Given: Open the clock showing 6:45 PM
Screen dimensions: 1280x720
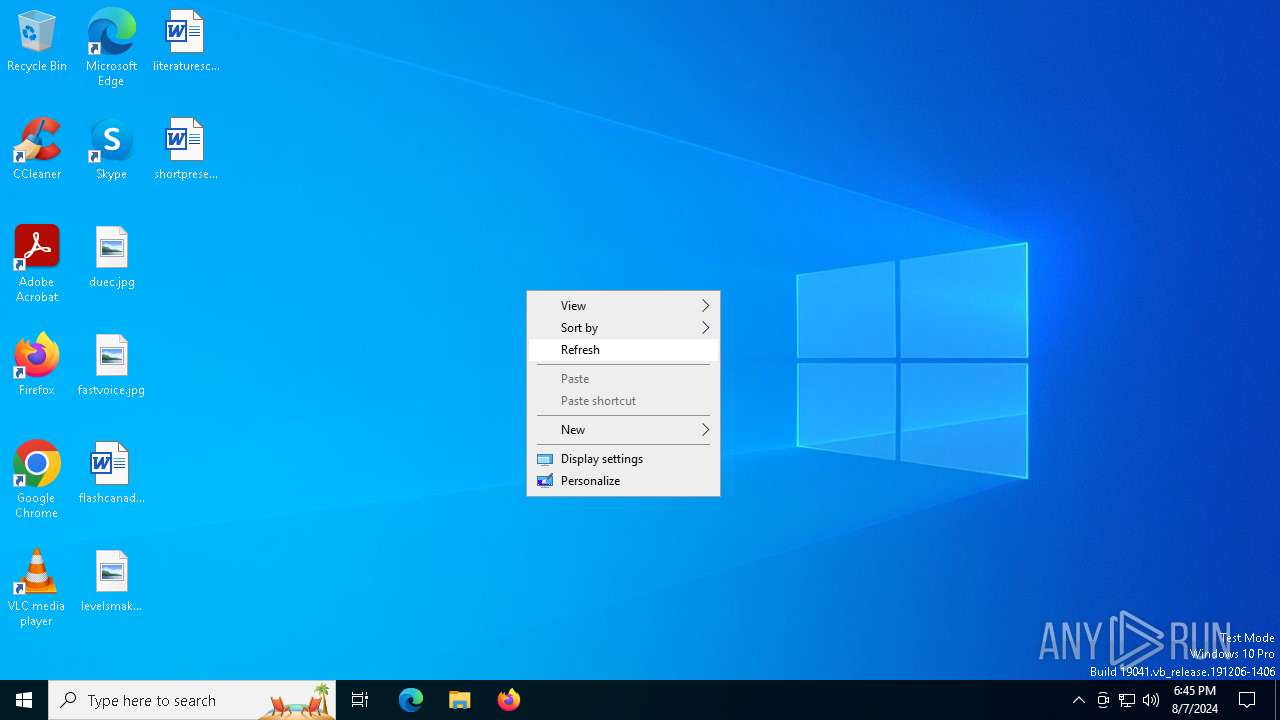Looking at the screenshot, I should [1195, 700].
